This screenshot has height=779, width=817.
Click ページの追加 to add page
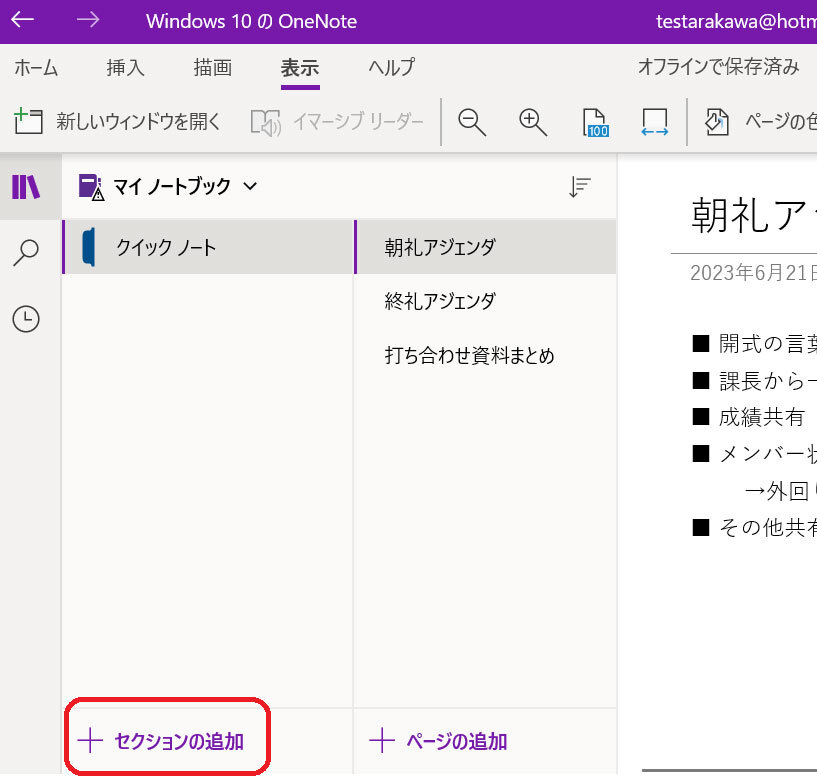coord(440,741)
